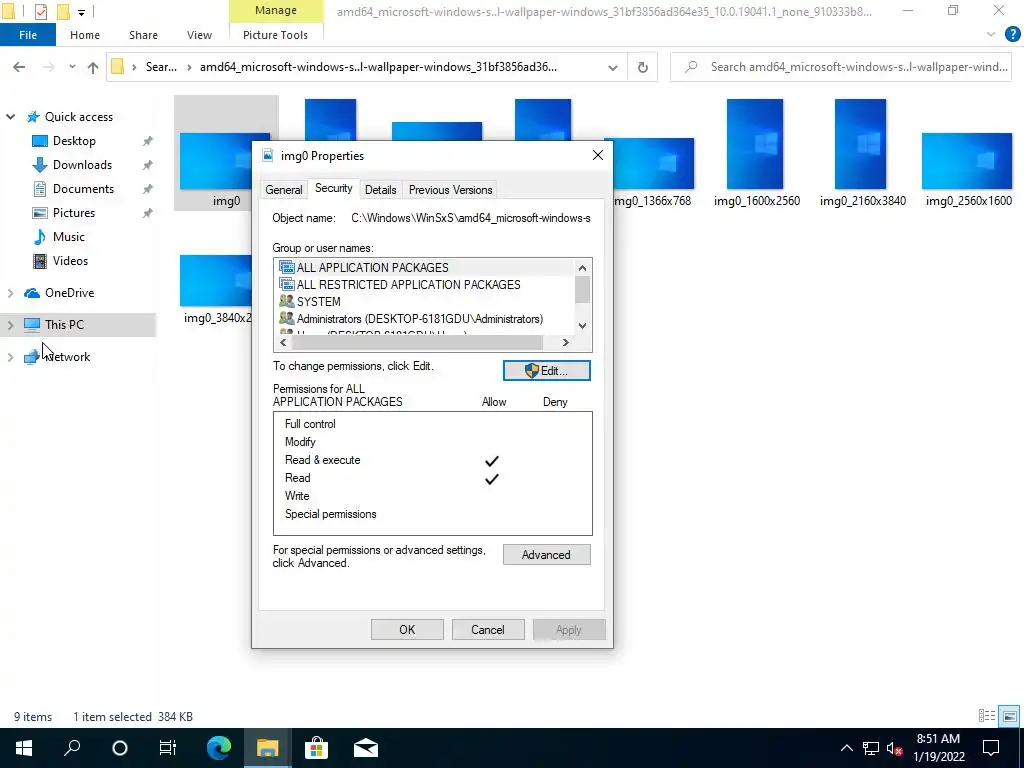Open File Explorer taskbar icon
The image size is (1024, 768).
click(267, 748)
